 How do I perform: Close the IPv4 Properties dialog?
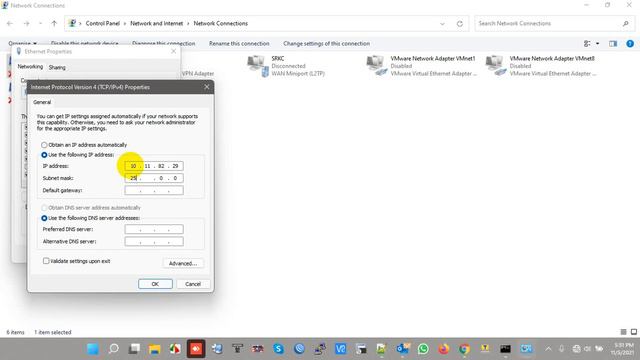pos(207,87)
